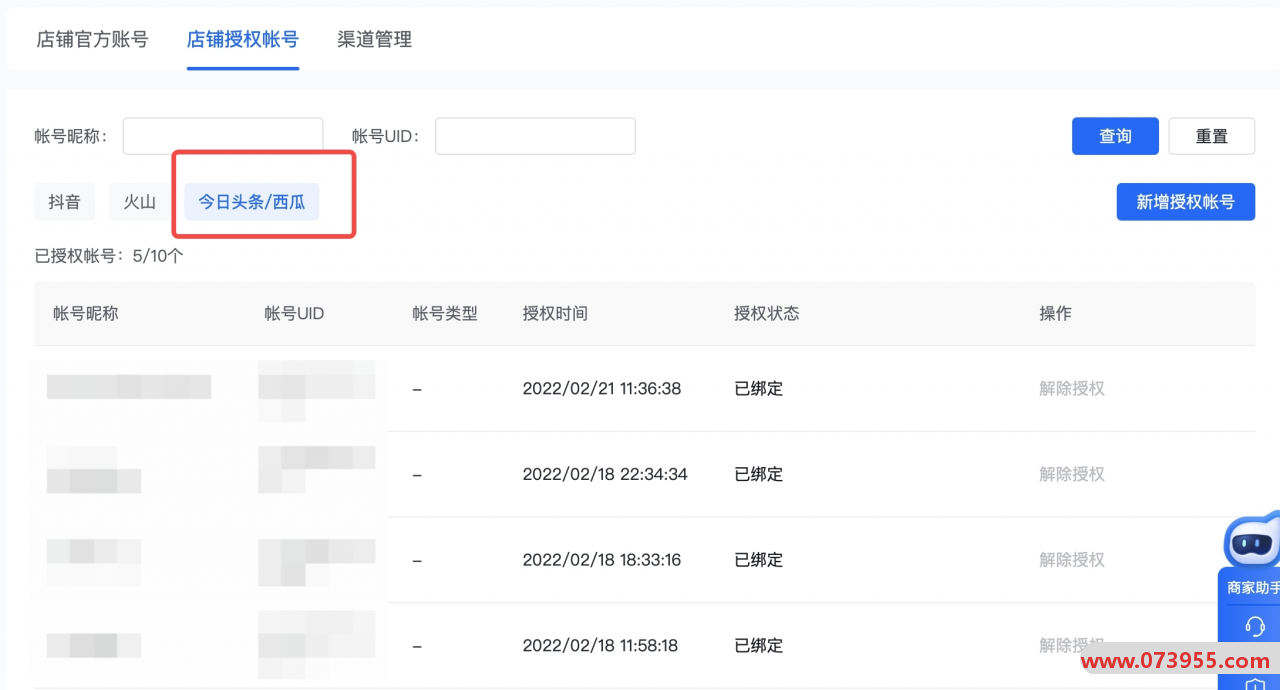The width and height of the screenshot is (1280, 690).
Task: Click 解除授权 for the 11:36:38 row
Action: pyautogui.click(x=1072, y=388)
